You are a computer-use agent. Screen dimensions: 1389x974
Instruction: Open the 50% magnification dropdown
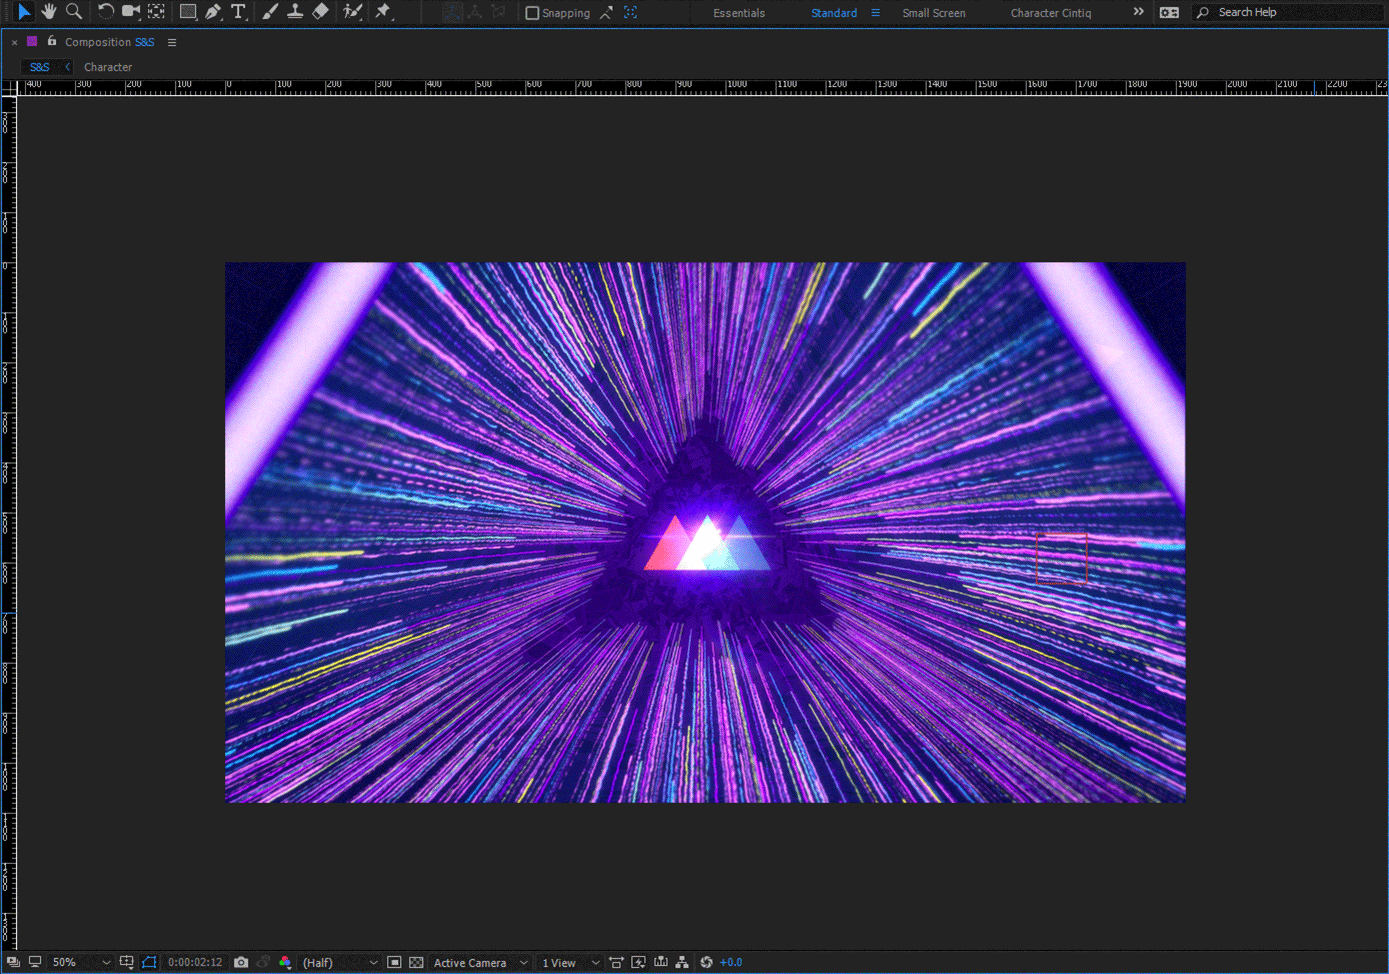pyautogui.click(x=81, y=962)
